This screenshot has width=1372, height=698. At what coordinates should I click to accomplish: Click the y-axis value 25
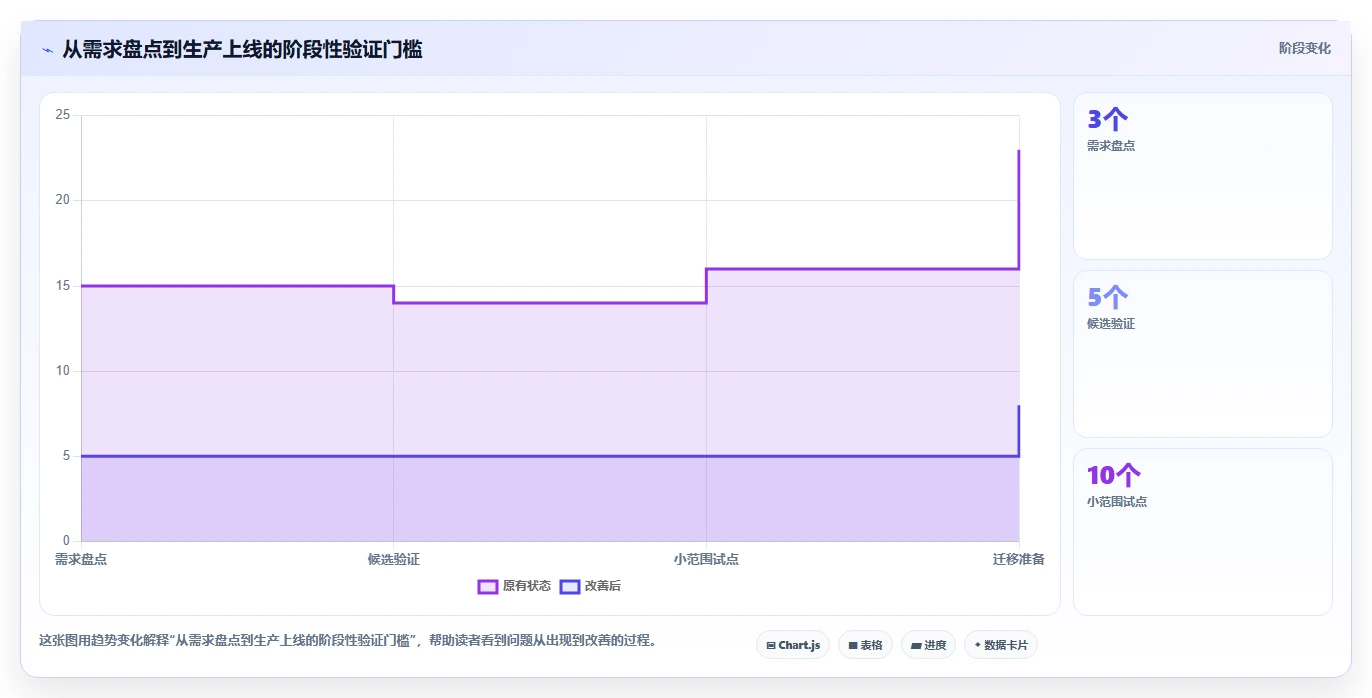tap(63, 115)
